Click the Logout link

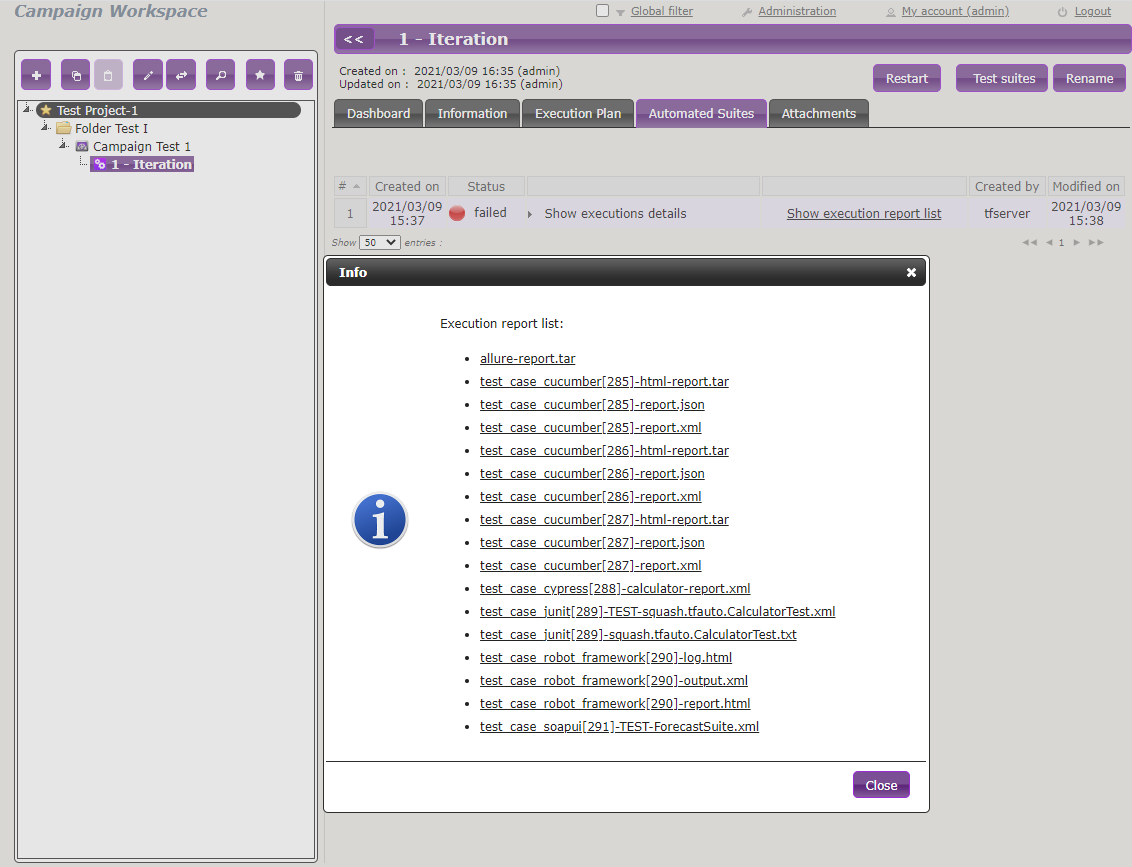[1092, 11]
